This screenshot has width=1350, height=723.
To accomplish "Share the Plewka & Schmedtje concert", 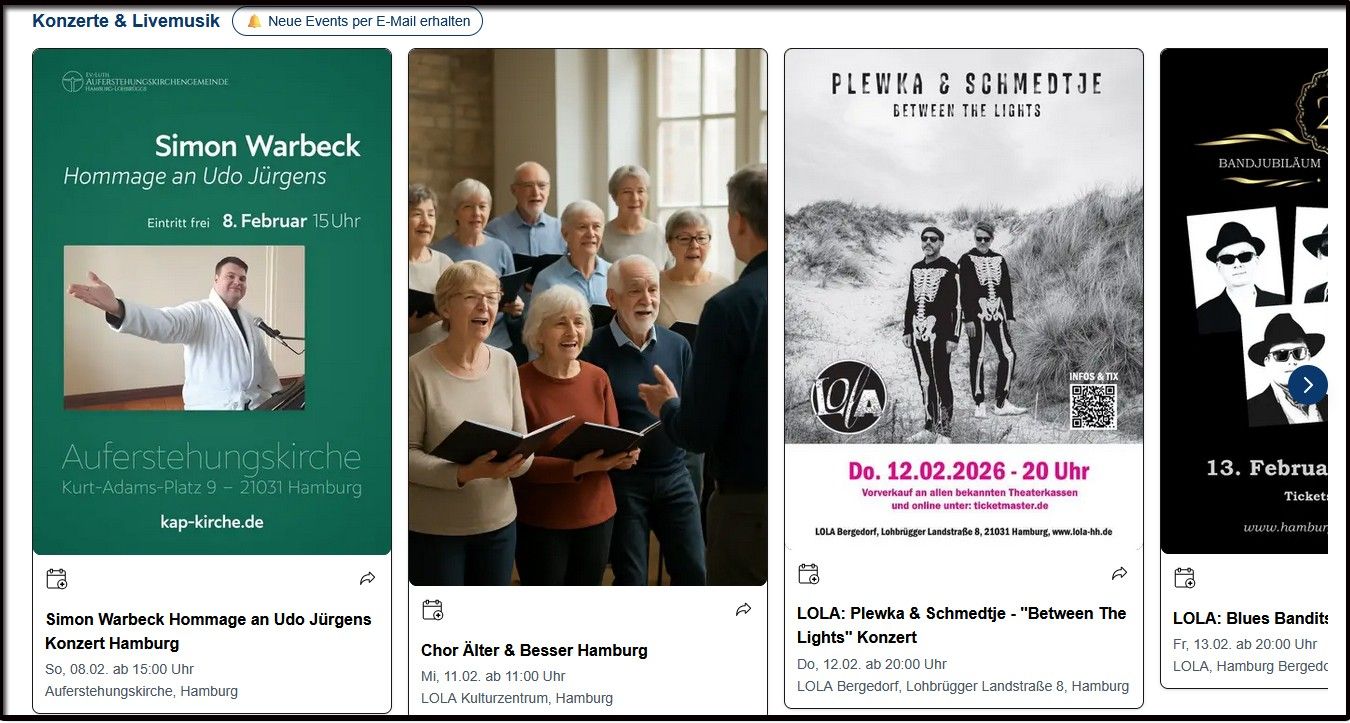I will tap(1119, 574).
